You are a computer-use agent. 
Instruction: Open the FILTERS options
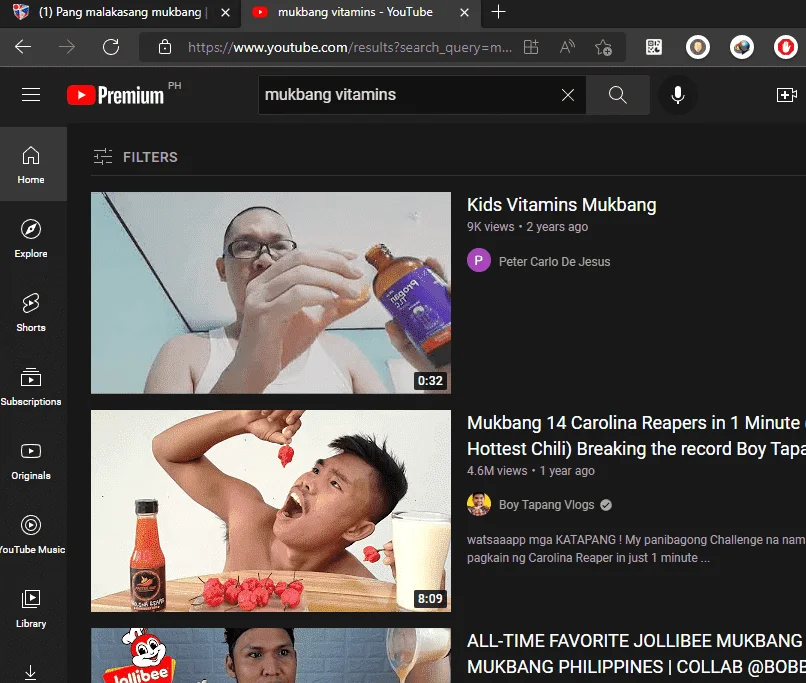(136, 157)
